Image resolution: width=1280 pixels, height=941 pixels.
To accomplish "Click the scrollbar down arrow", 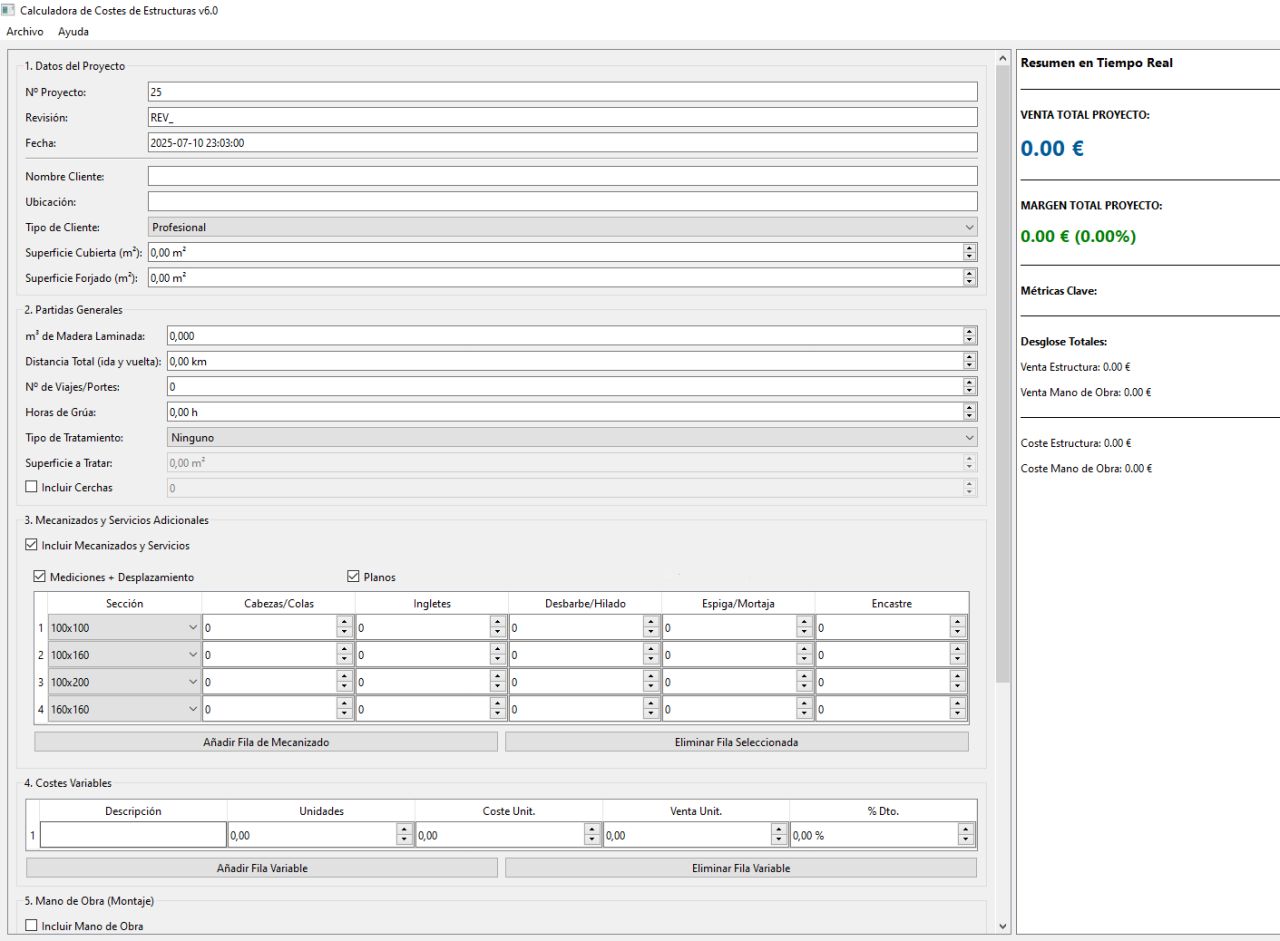I will (1003, 927).
